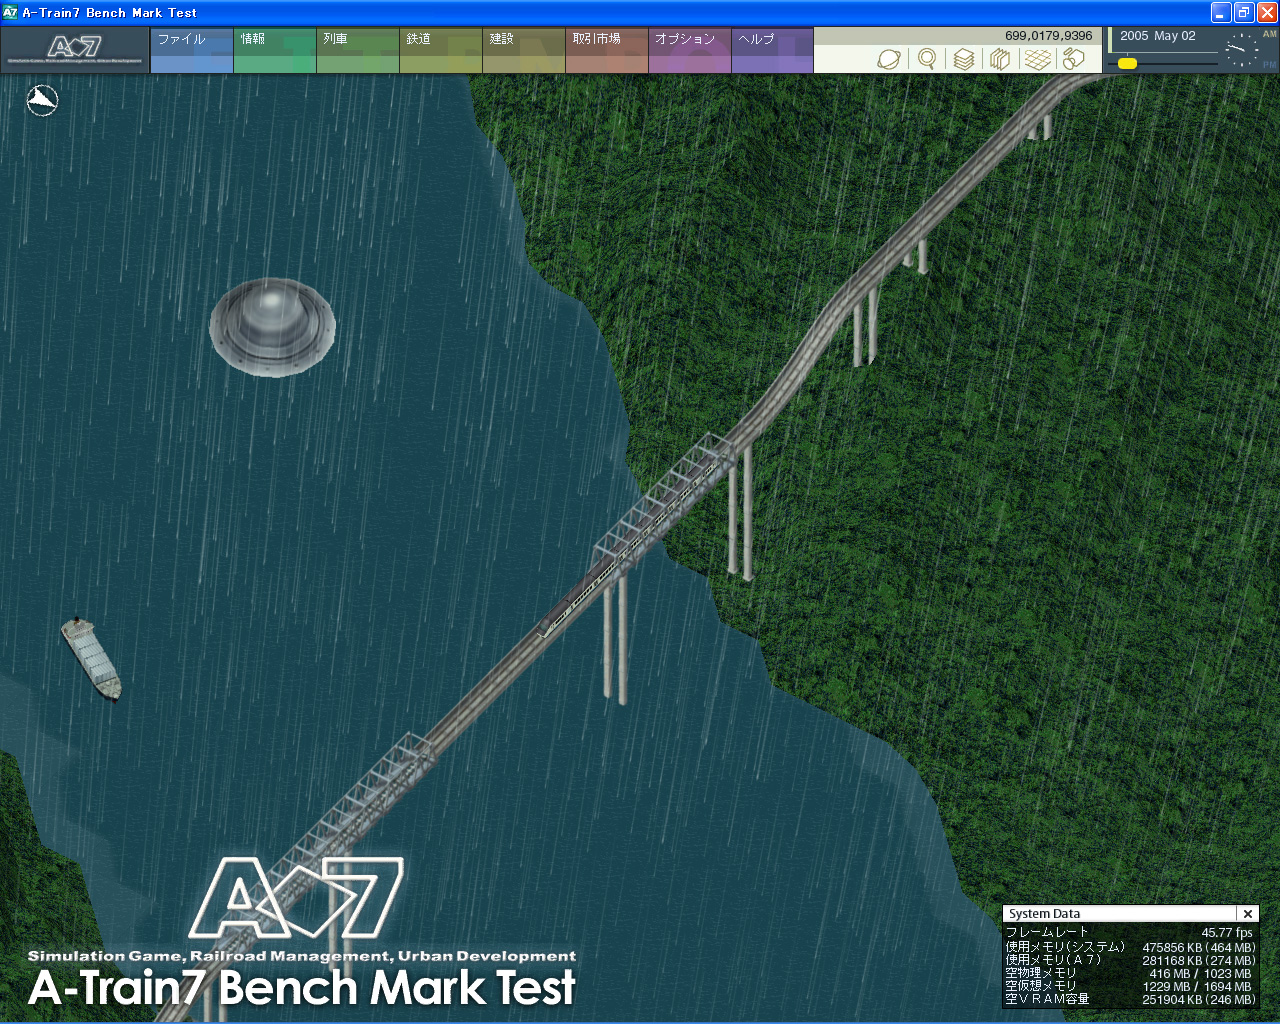Select the magnifying glass zoom icon
The image size is (1280, 1024).
click(x=927, y=59)
